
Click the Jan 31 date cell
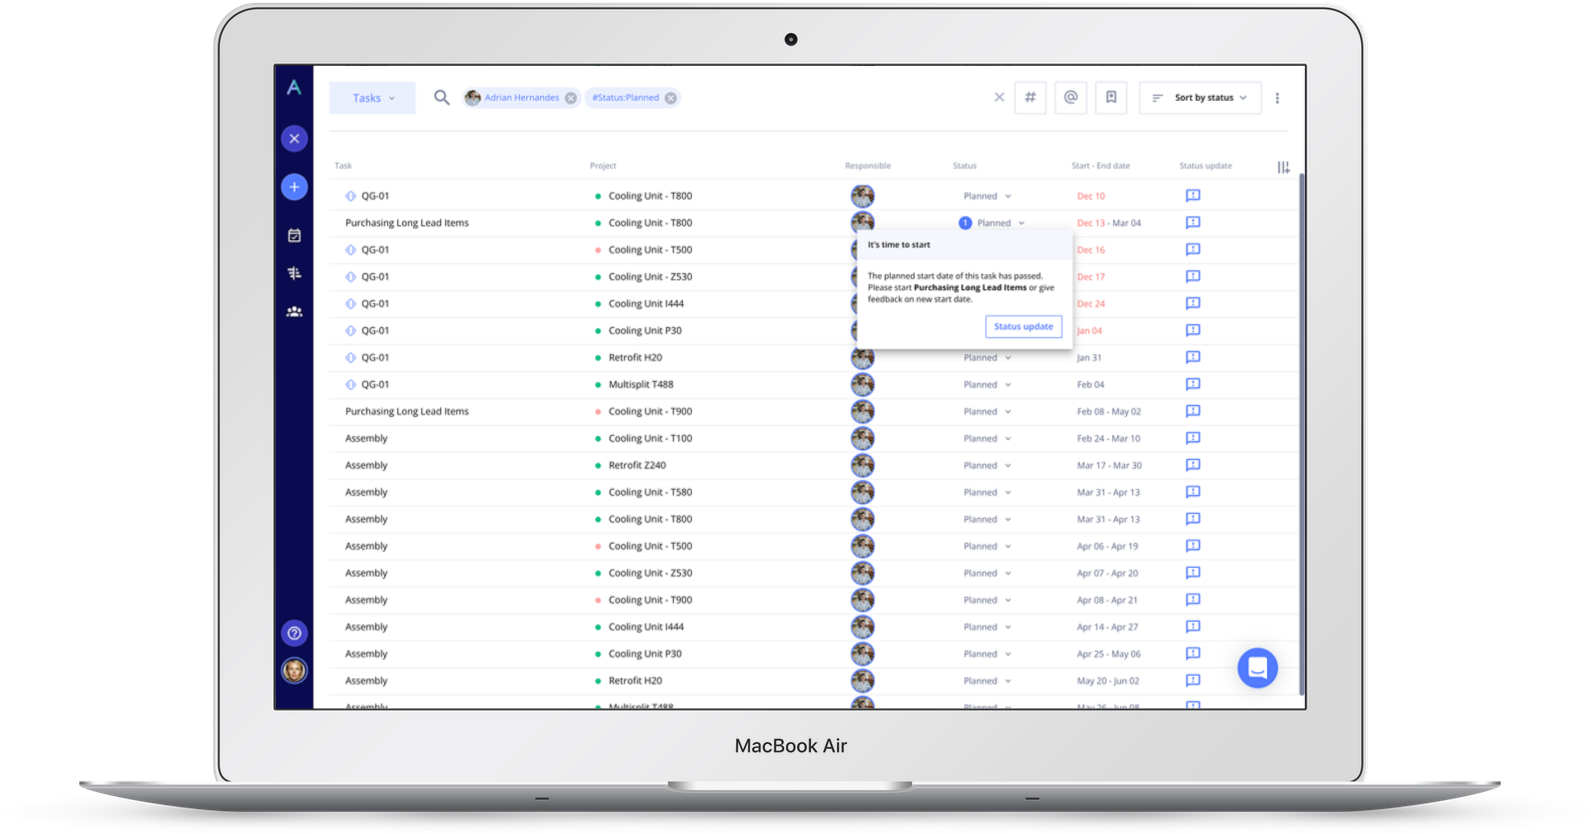[x=1089, y=357]
